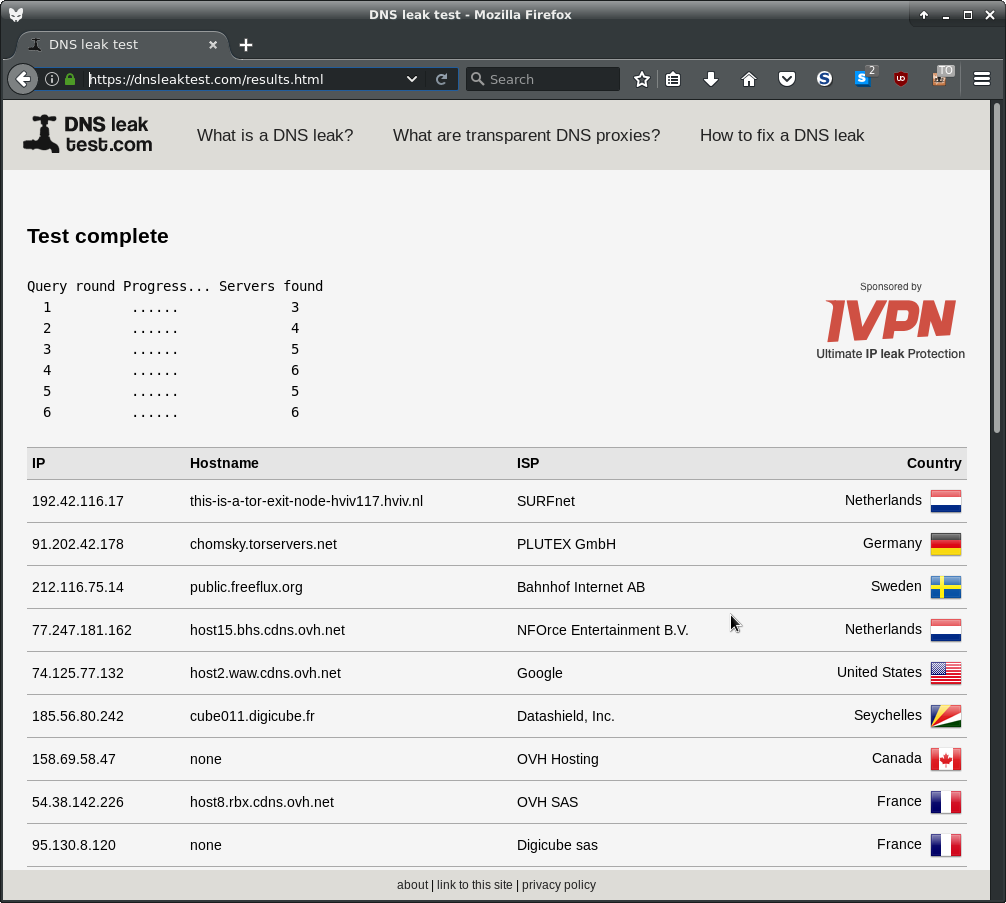This screenshot has width=1006, height=903.
Task: Bookmark this page with the star icon
Action: tap(642, 79)
